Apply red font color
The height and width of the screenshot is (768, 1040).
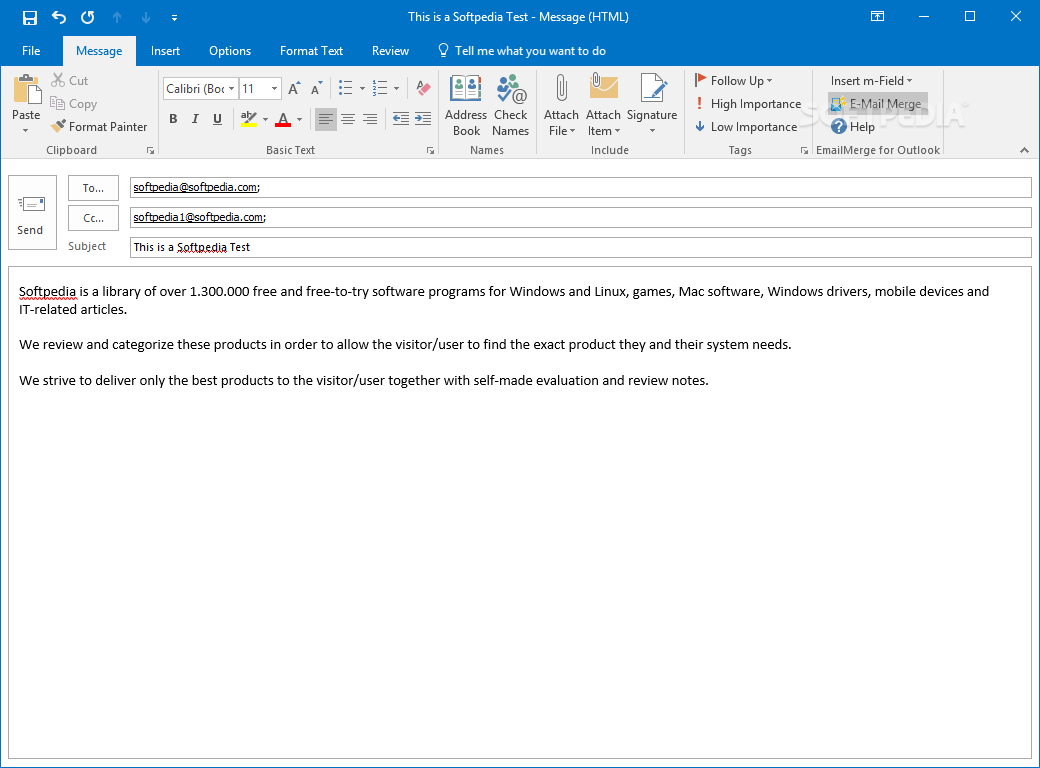(x=283, y=119)
